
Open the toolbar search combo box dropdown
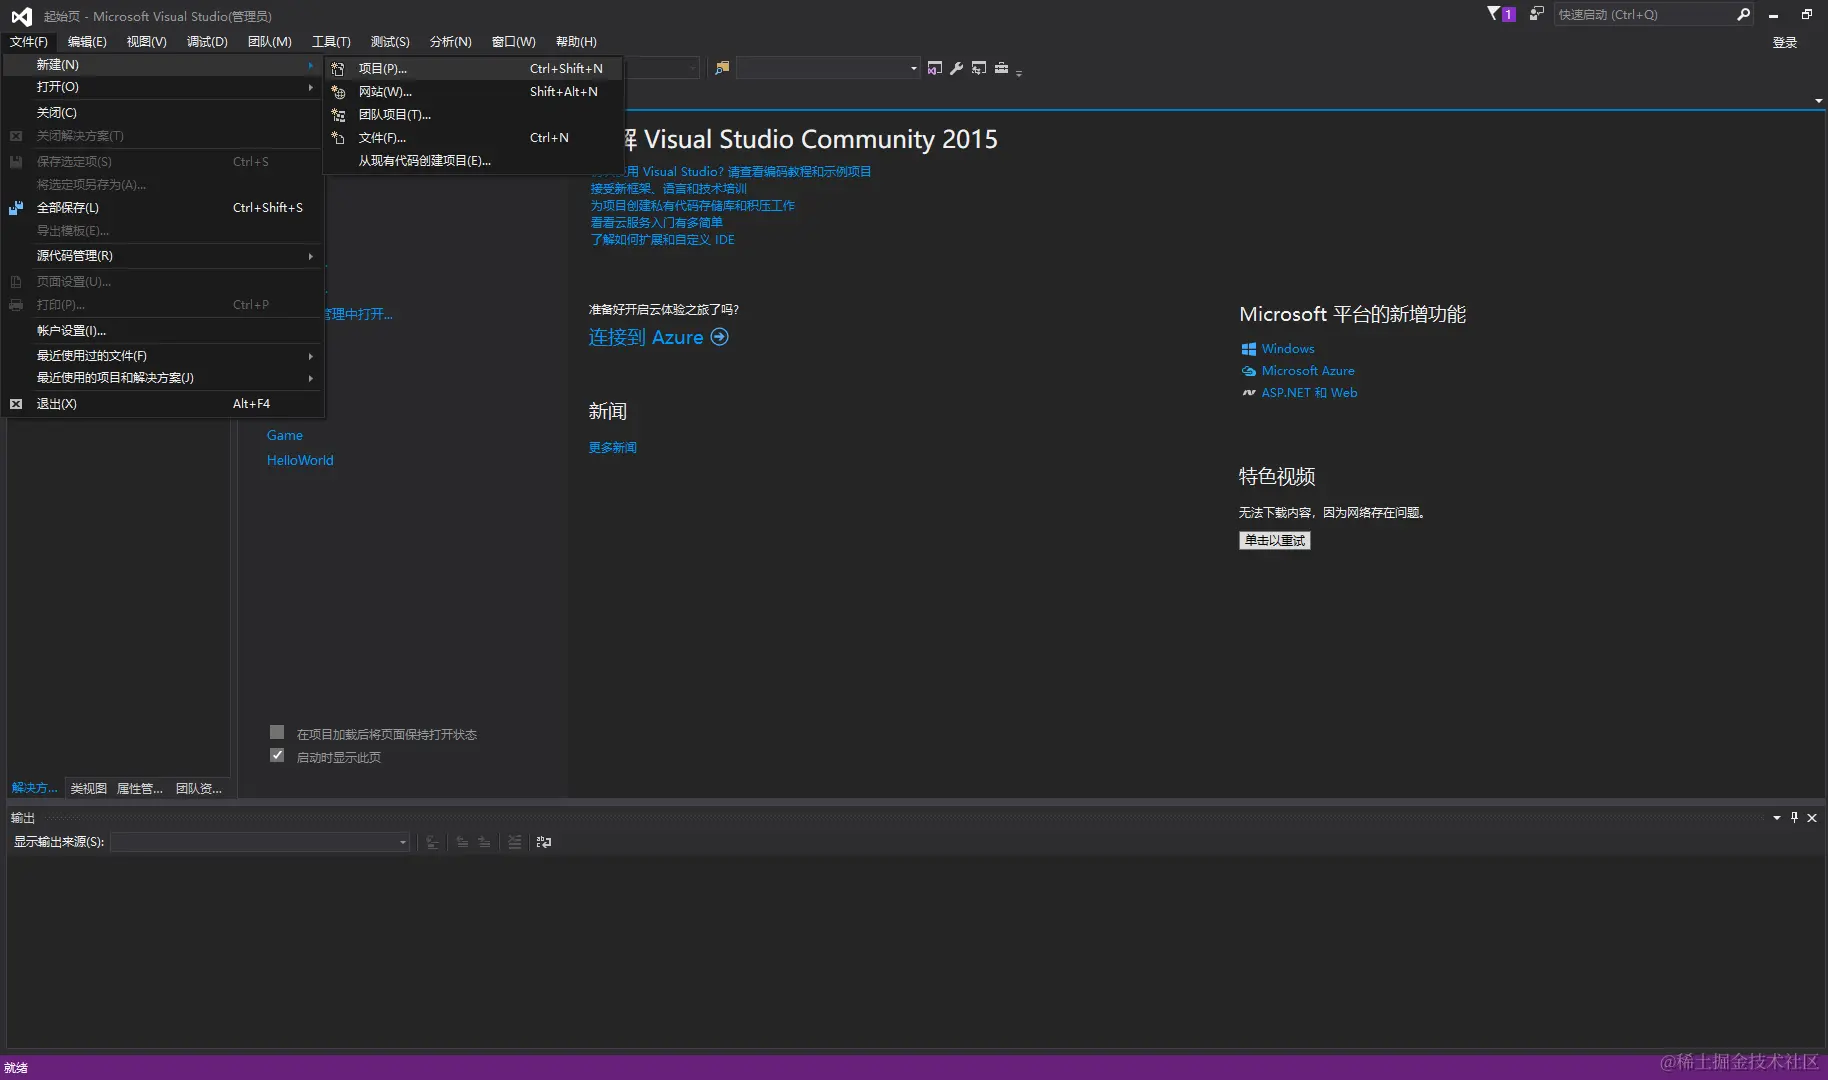[x=913, y=68]
